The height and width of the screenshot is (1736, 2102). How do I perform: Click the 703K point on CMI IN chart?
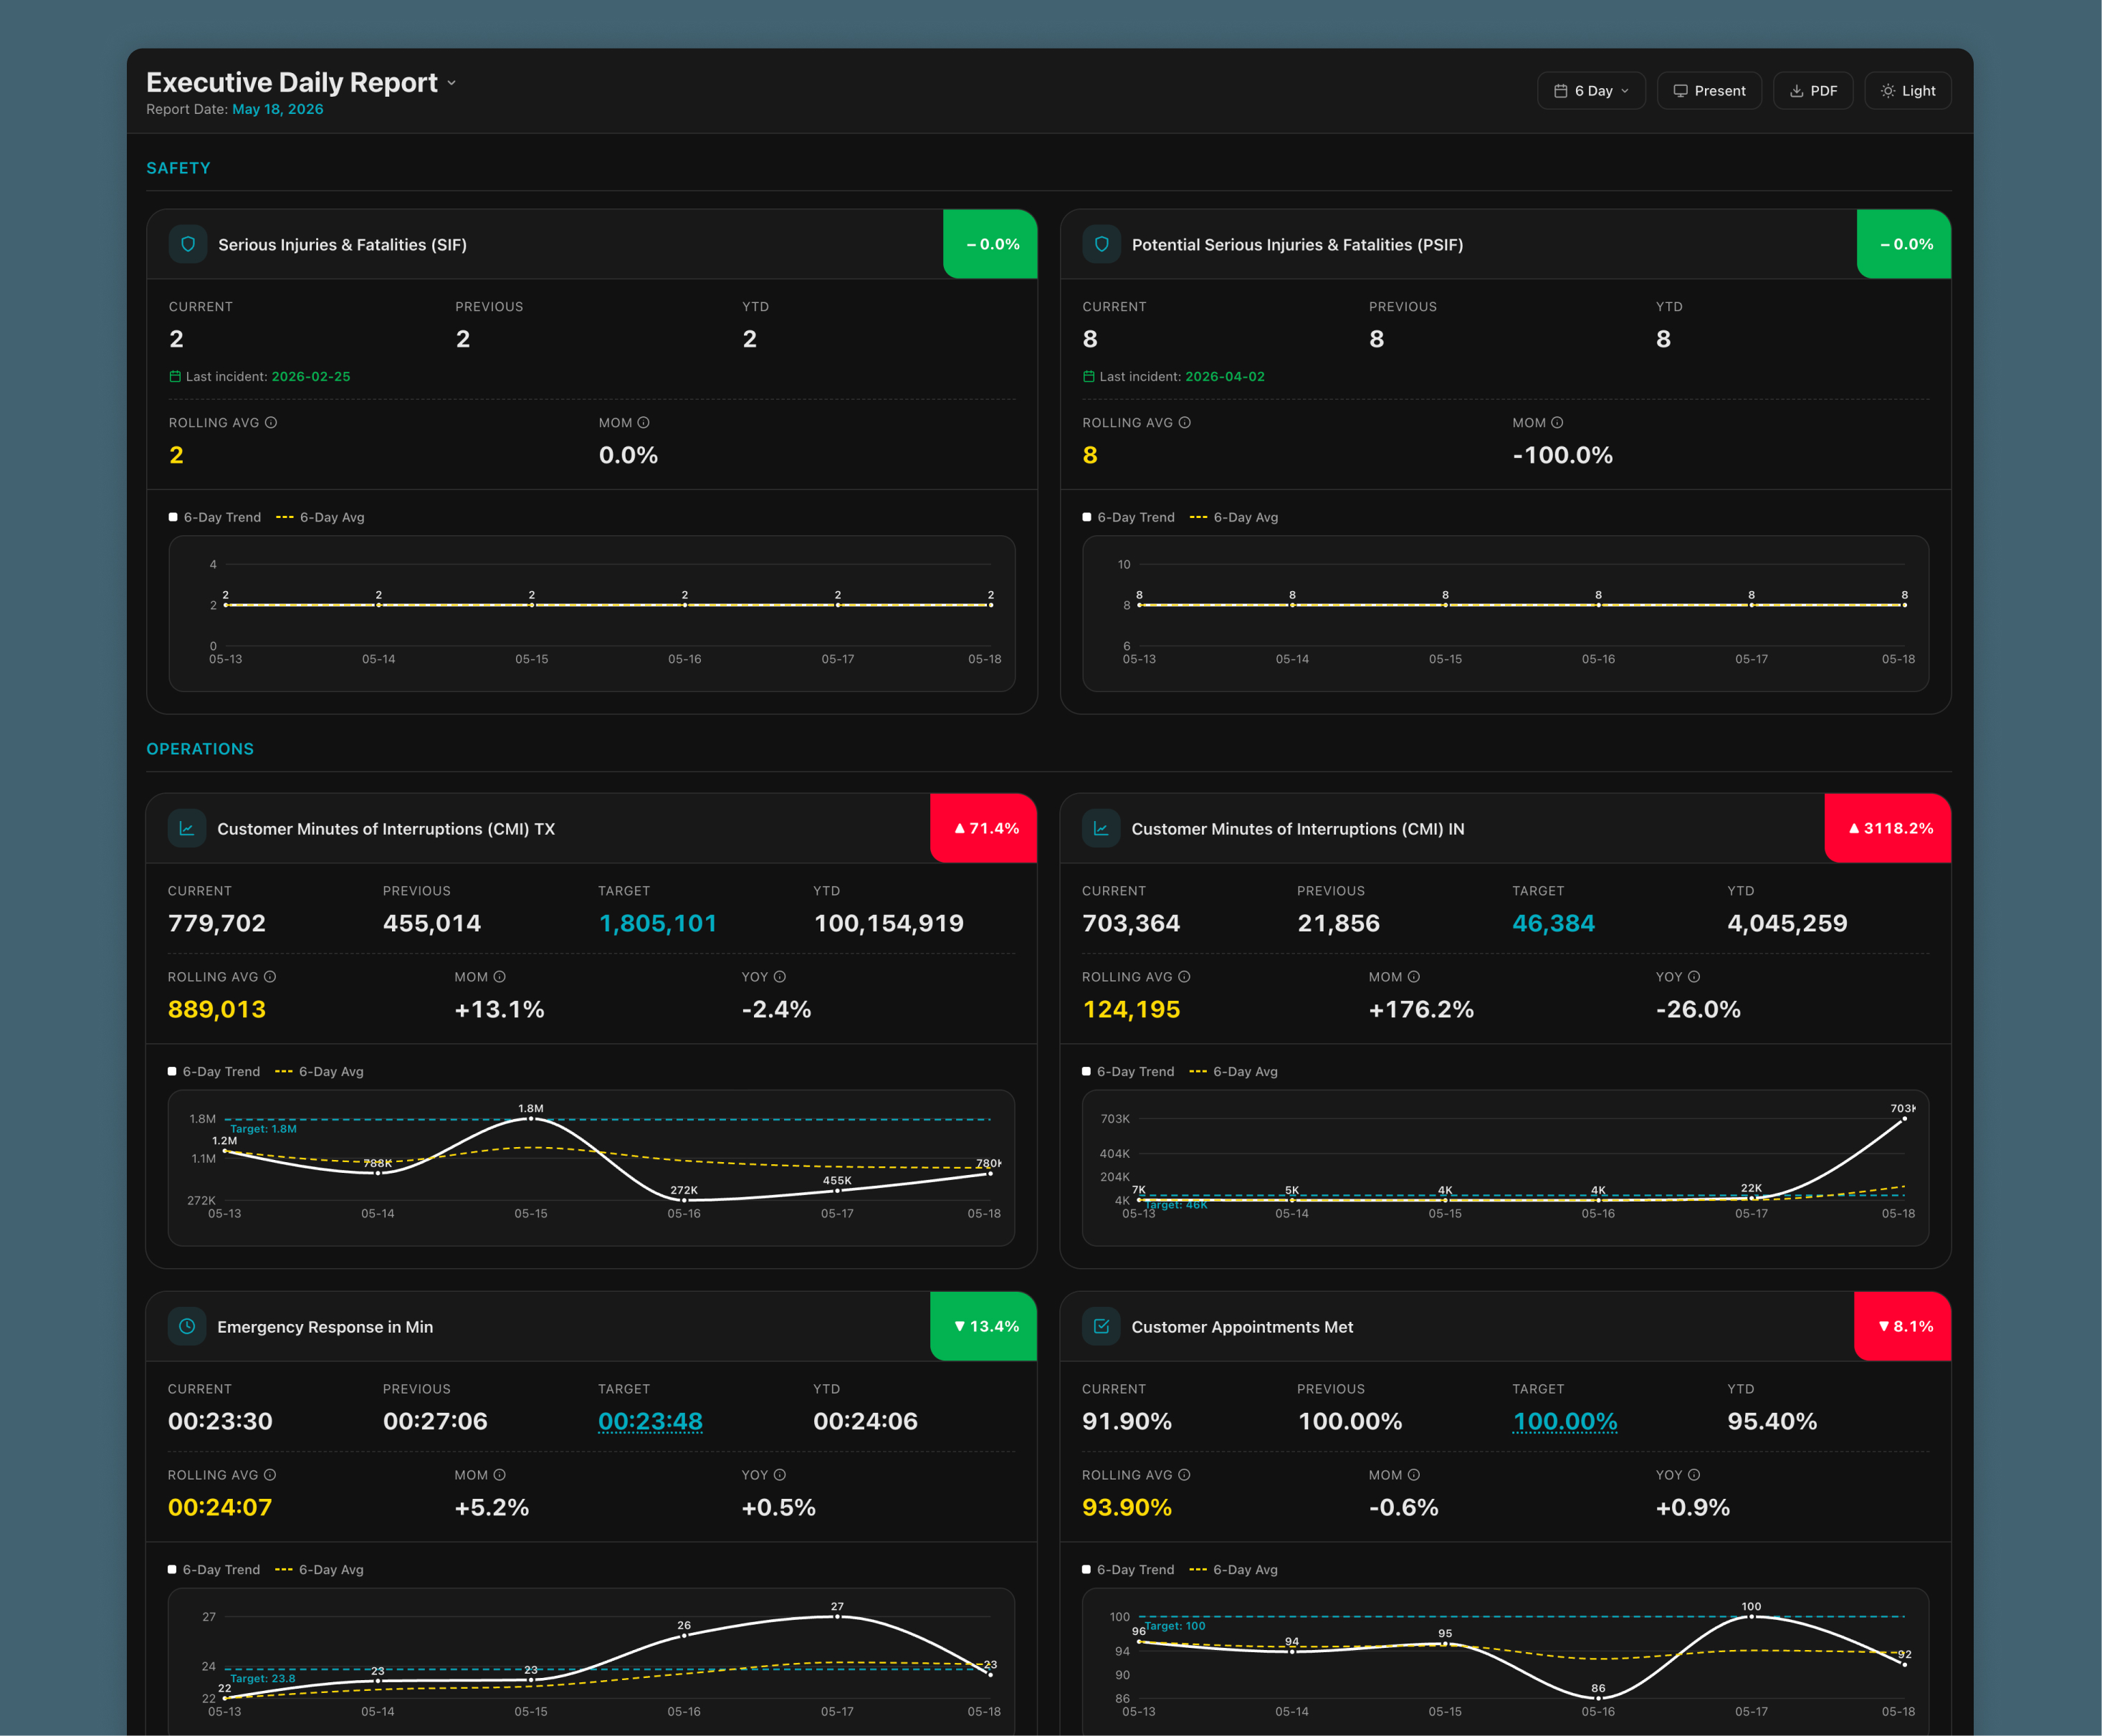pyautogui.click(x=1904, y=1119)
